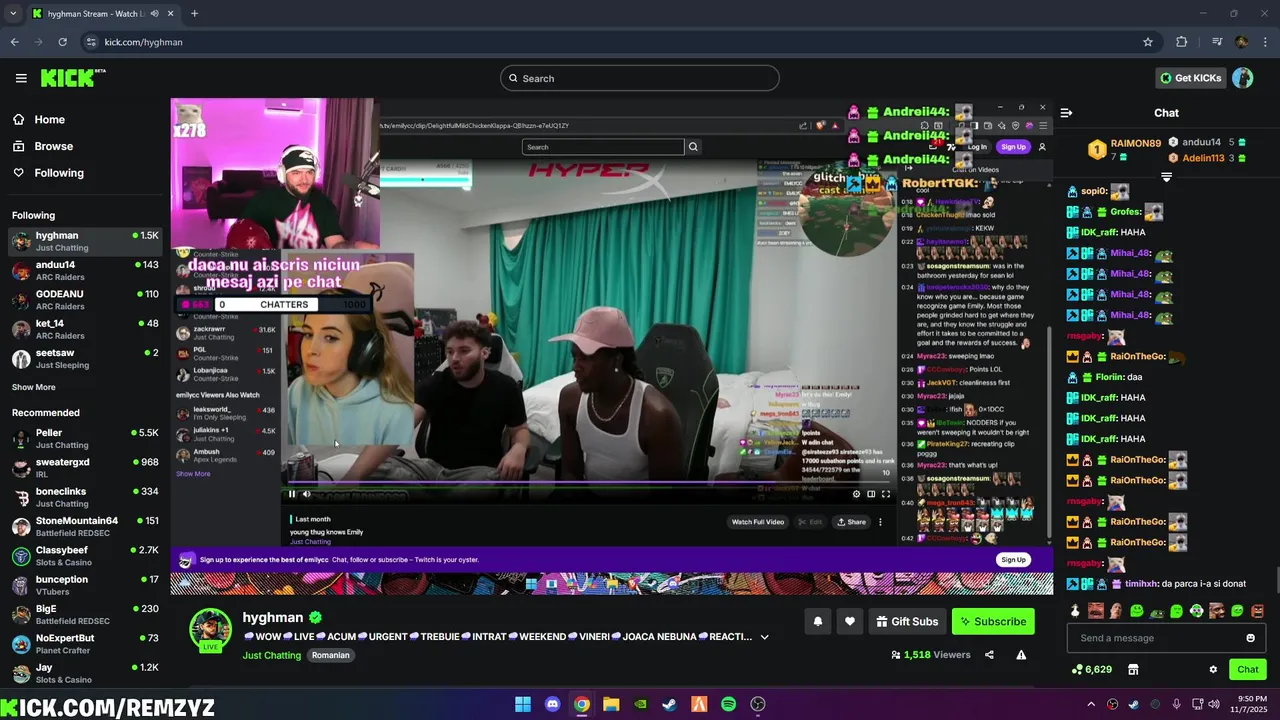Show hidden system tray icons chevron

click(1091, 704)
